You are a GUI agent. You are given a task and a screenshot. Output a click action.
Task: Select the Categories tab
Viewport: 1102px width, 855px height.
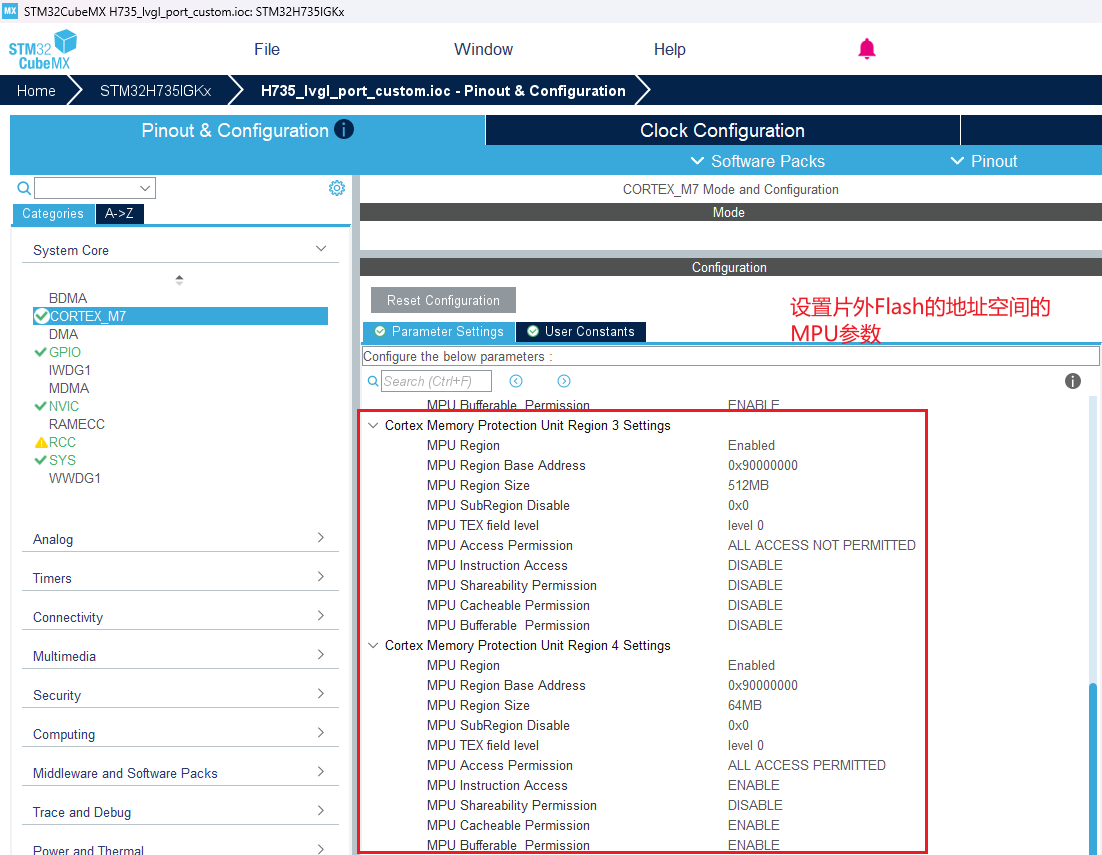(53, 214)
